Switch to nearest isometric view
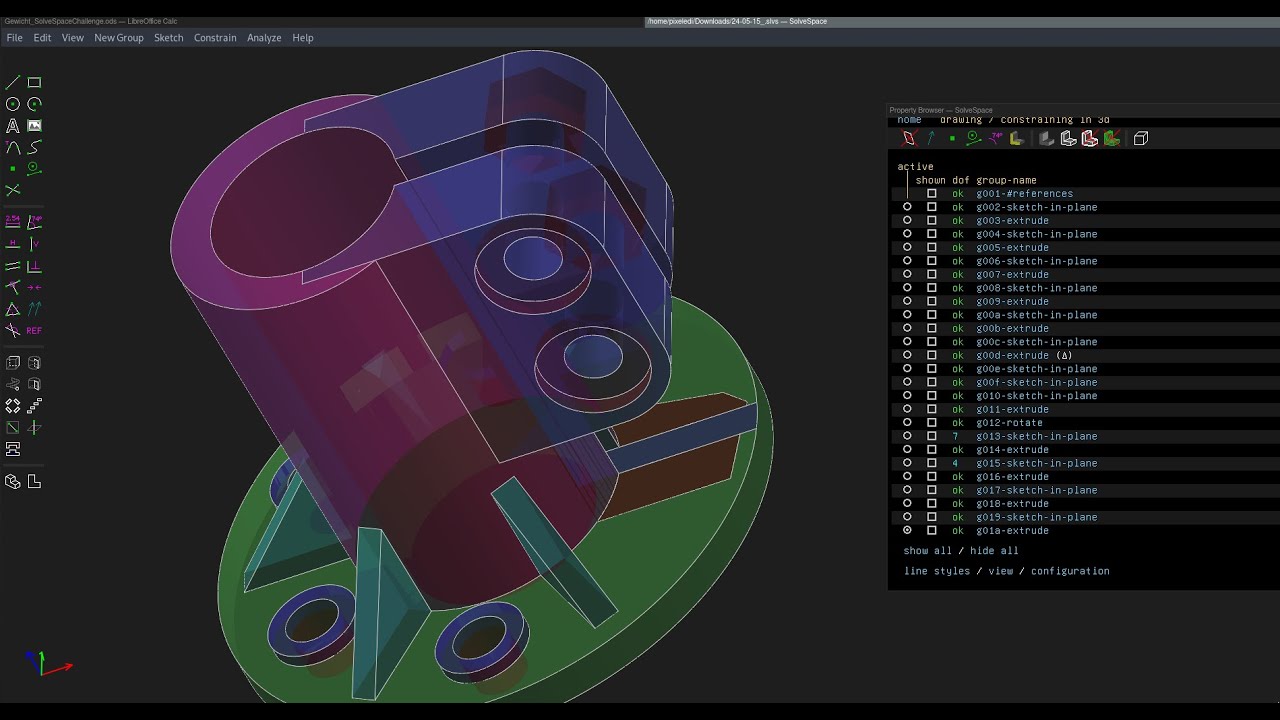The image size is (1280, 720). pos(13,482)
